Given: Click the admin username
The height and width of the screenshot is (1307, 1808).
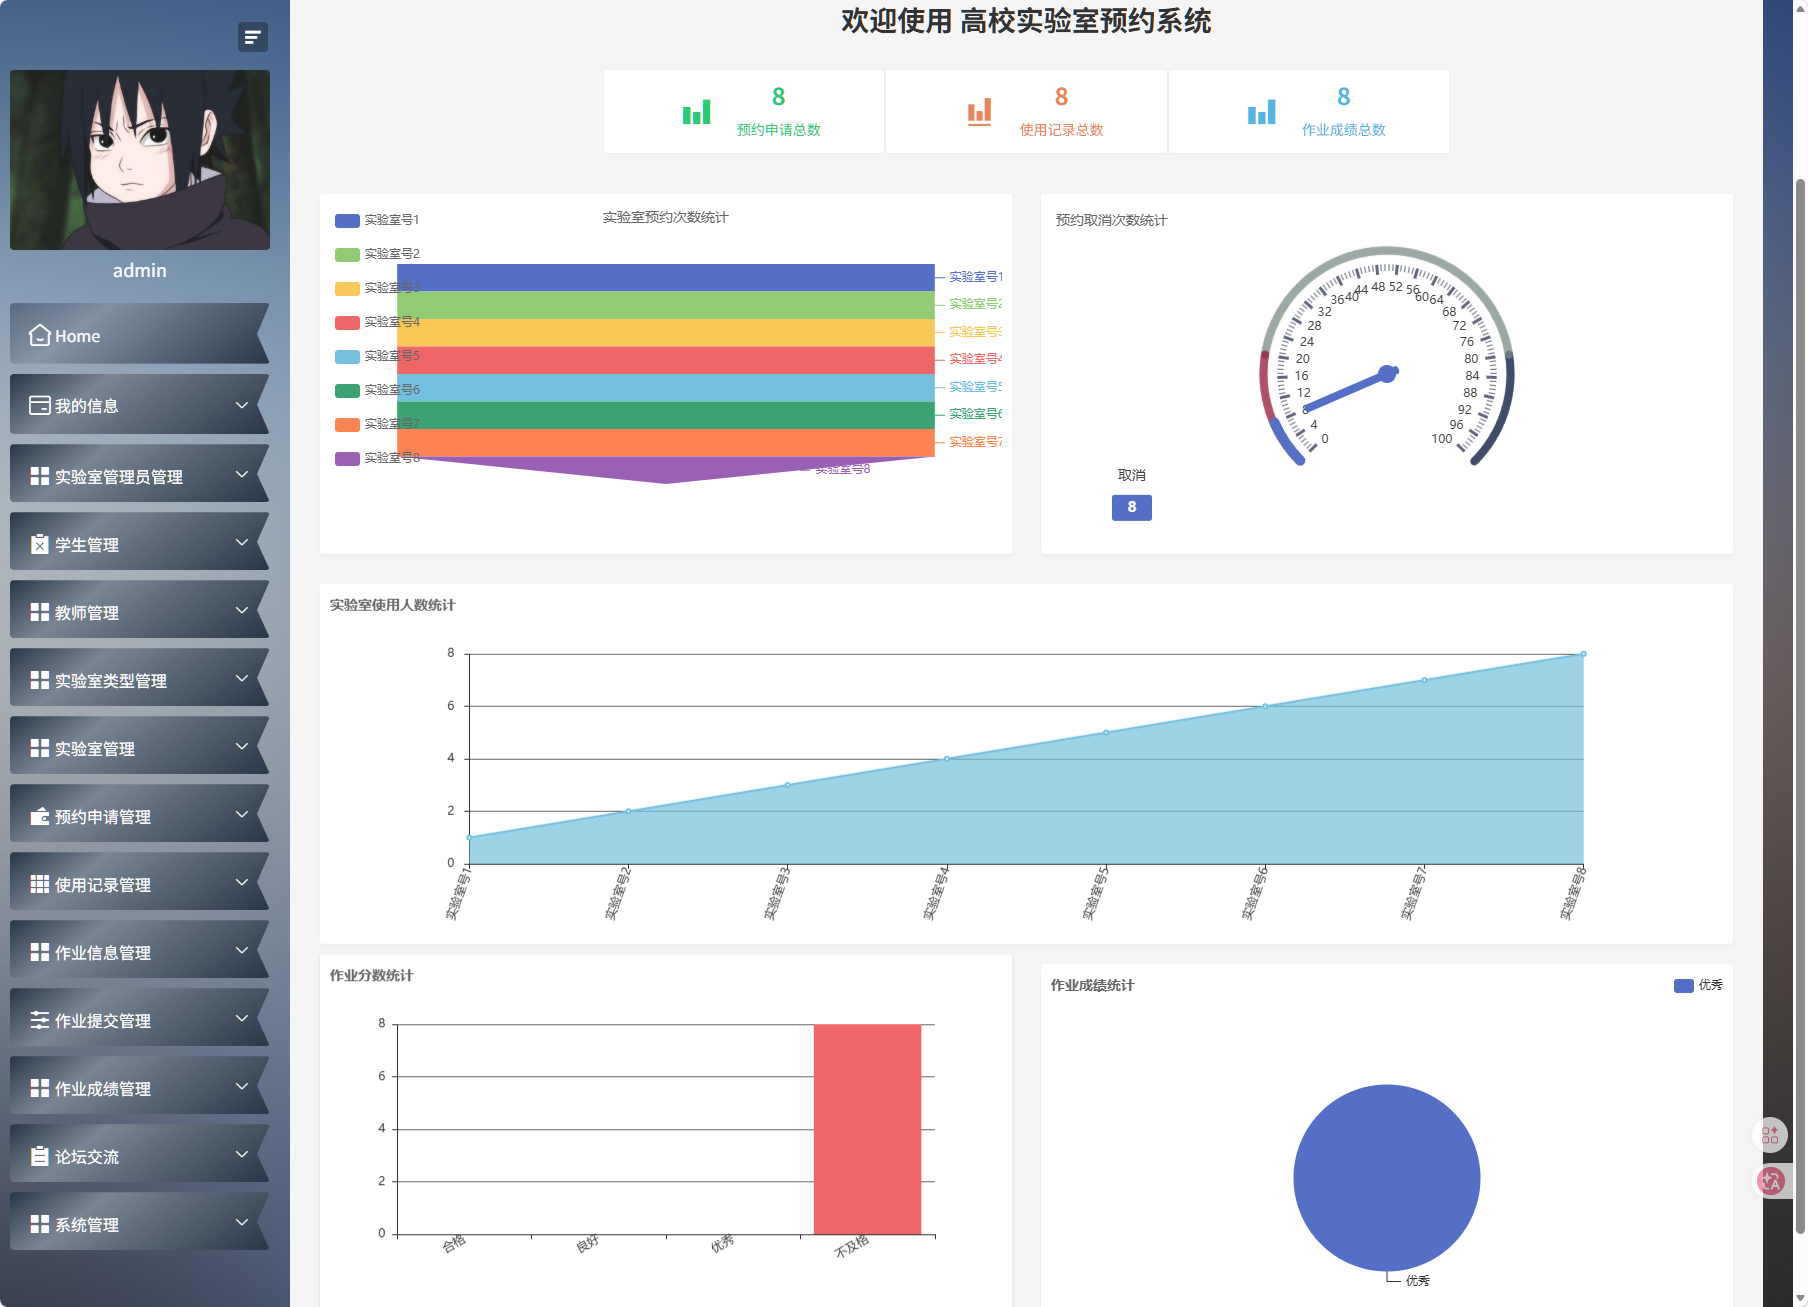Looking at the screenshot, I should [140, 271].
